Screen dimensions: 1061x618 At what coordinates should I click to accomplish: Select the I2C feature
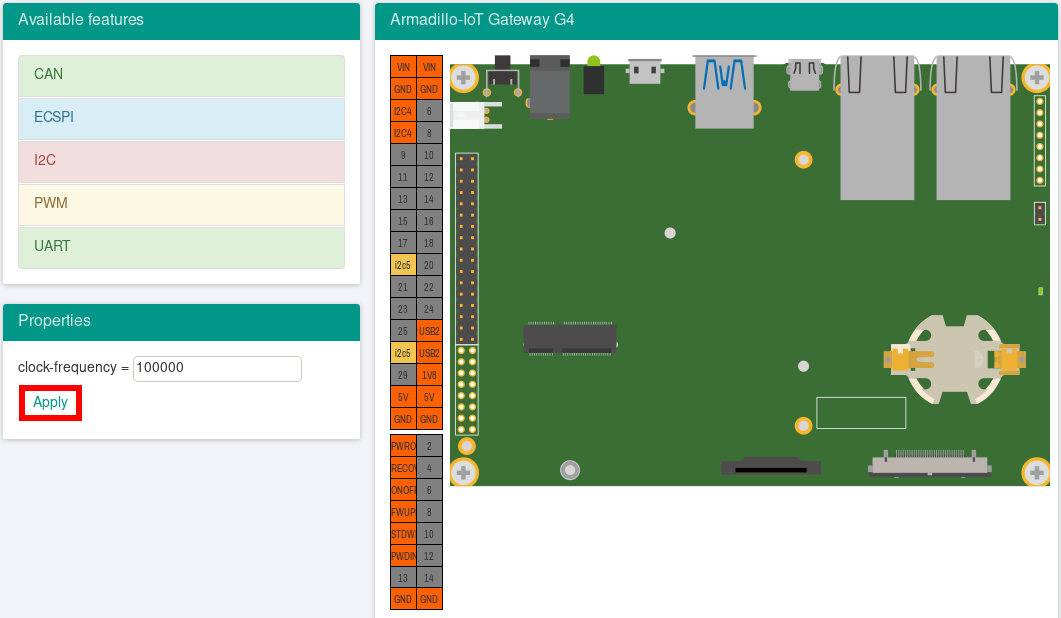click(181, 161)
